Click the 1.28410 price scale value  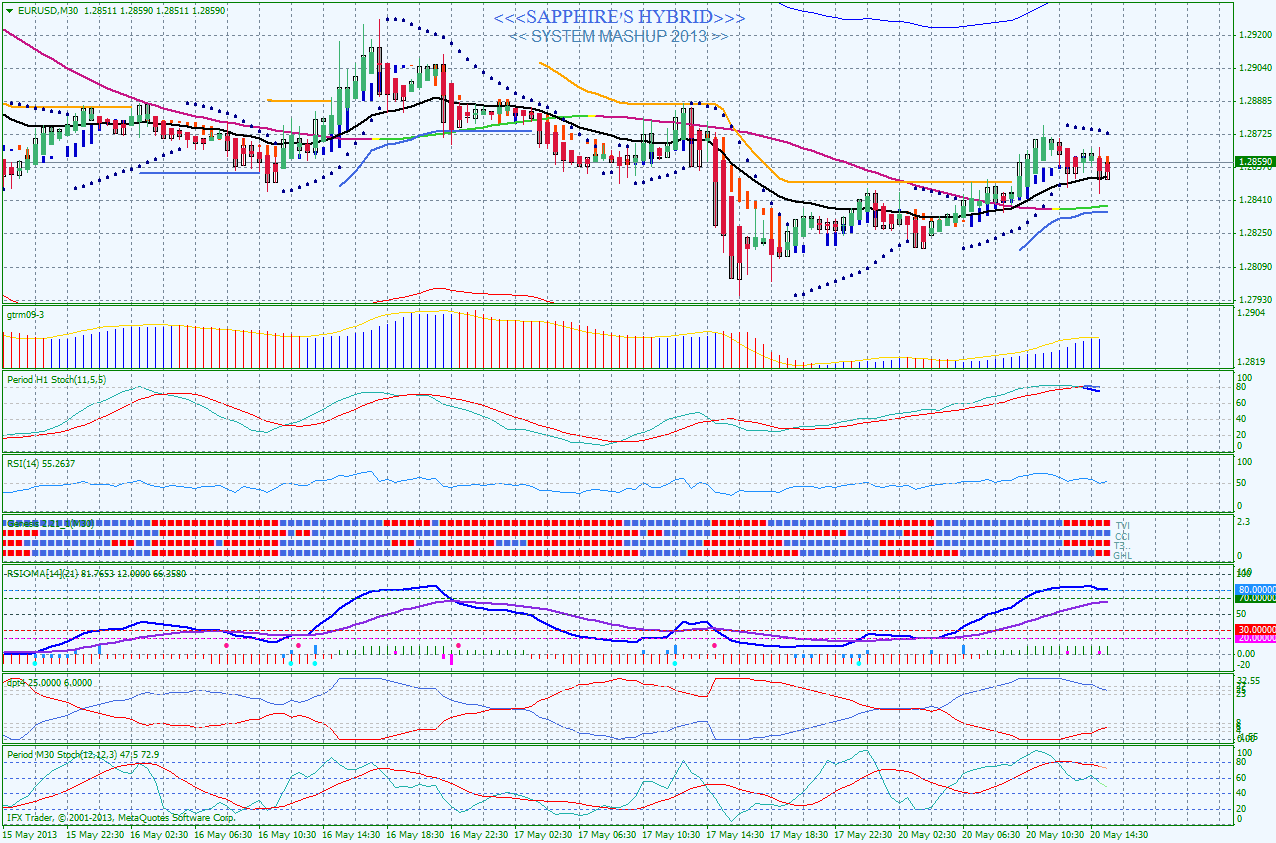pyautogui.click(x=1254, y=200)
